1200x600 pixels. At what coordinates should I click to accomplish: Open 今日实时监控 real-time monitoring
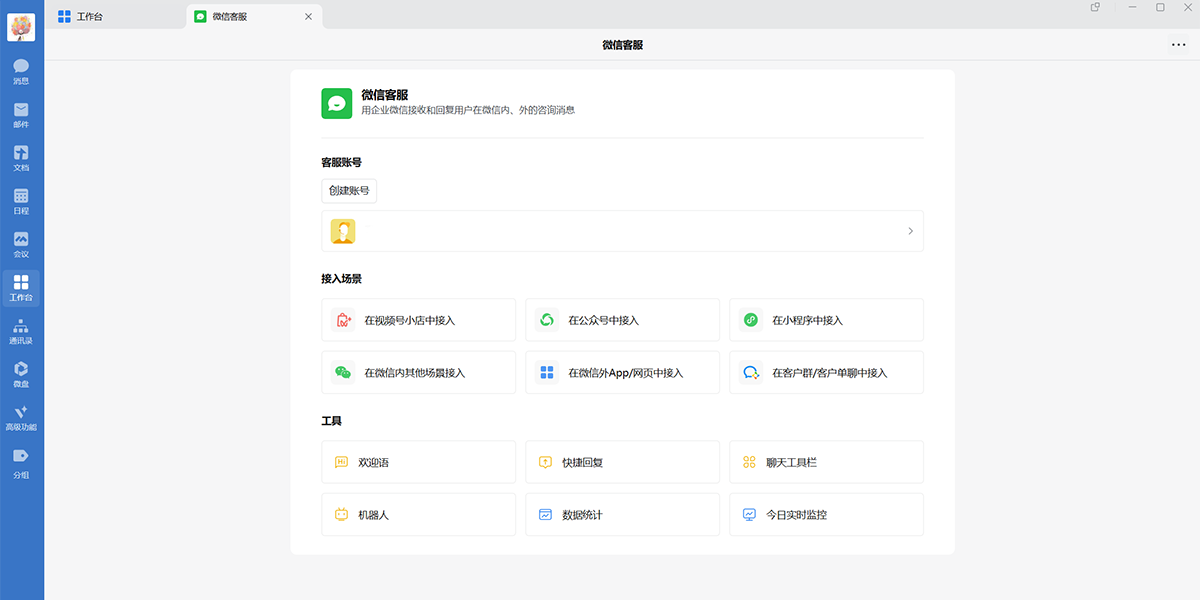826,515
